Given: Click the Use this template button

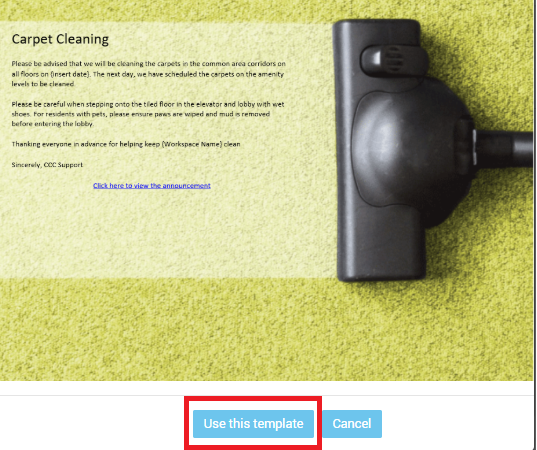Looking at the screenshot, I should pos(253,424).
